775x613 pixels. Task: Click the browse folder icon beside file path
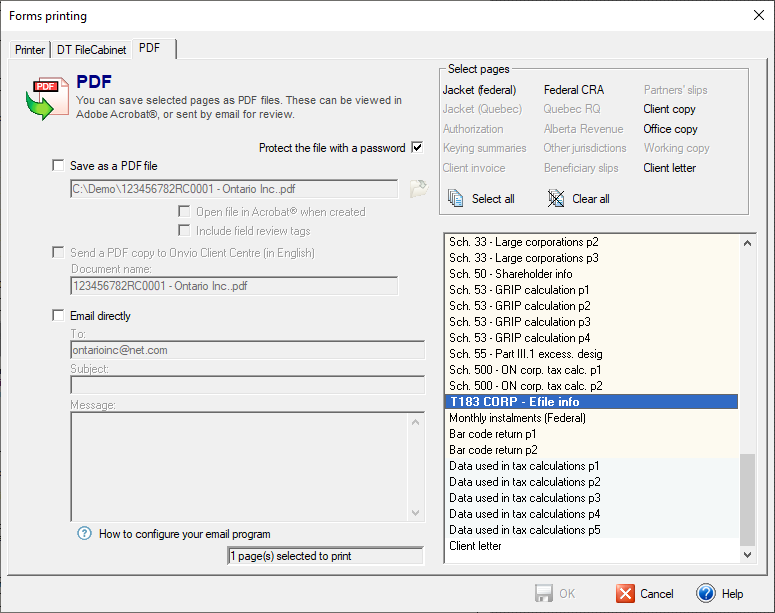click(x=417, y=188)
